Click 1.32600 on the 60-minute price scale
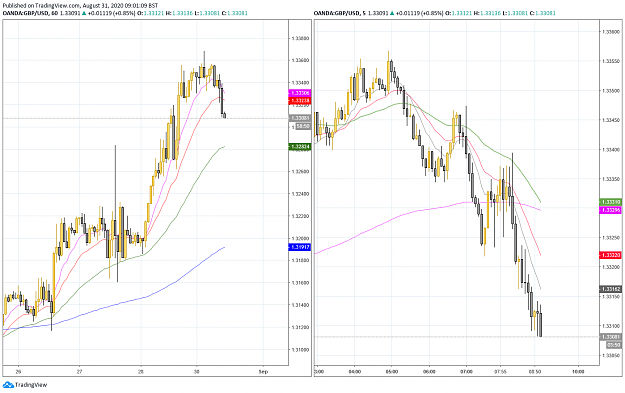 [x=301, y=172]
